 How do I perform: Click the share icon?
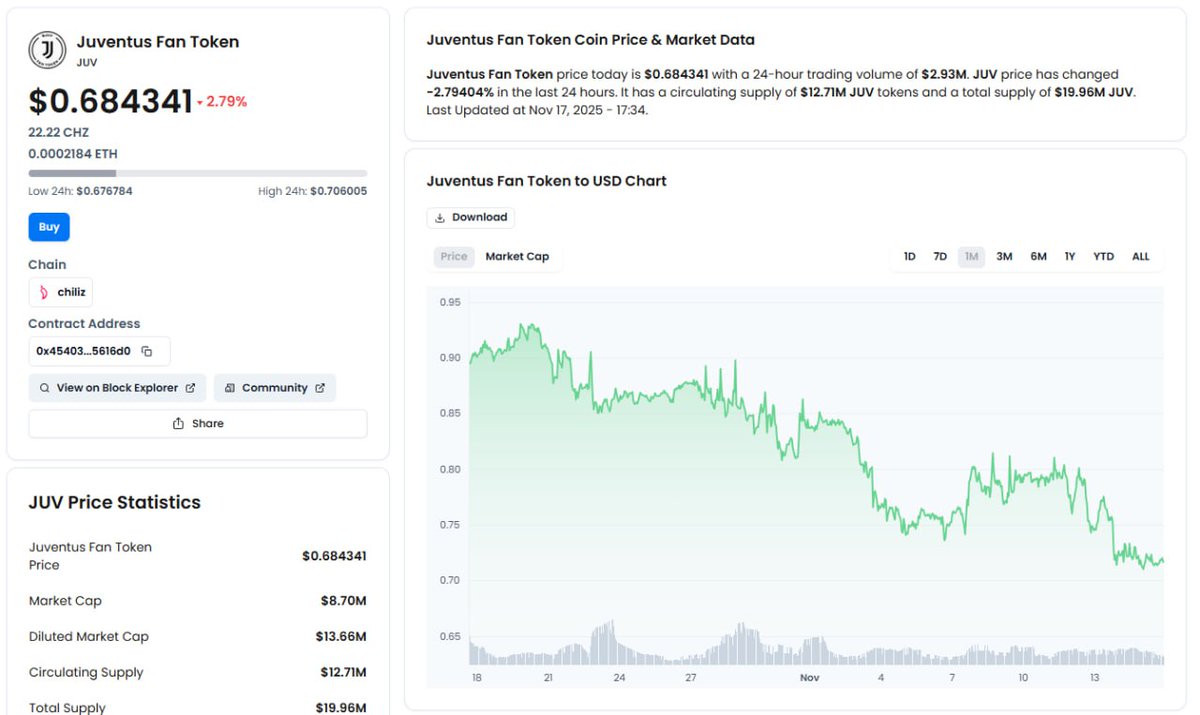[178, 424]
